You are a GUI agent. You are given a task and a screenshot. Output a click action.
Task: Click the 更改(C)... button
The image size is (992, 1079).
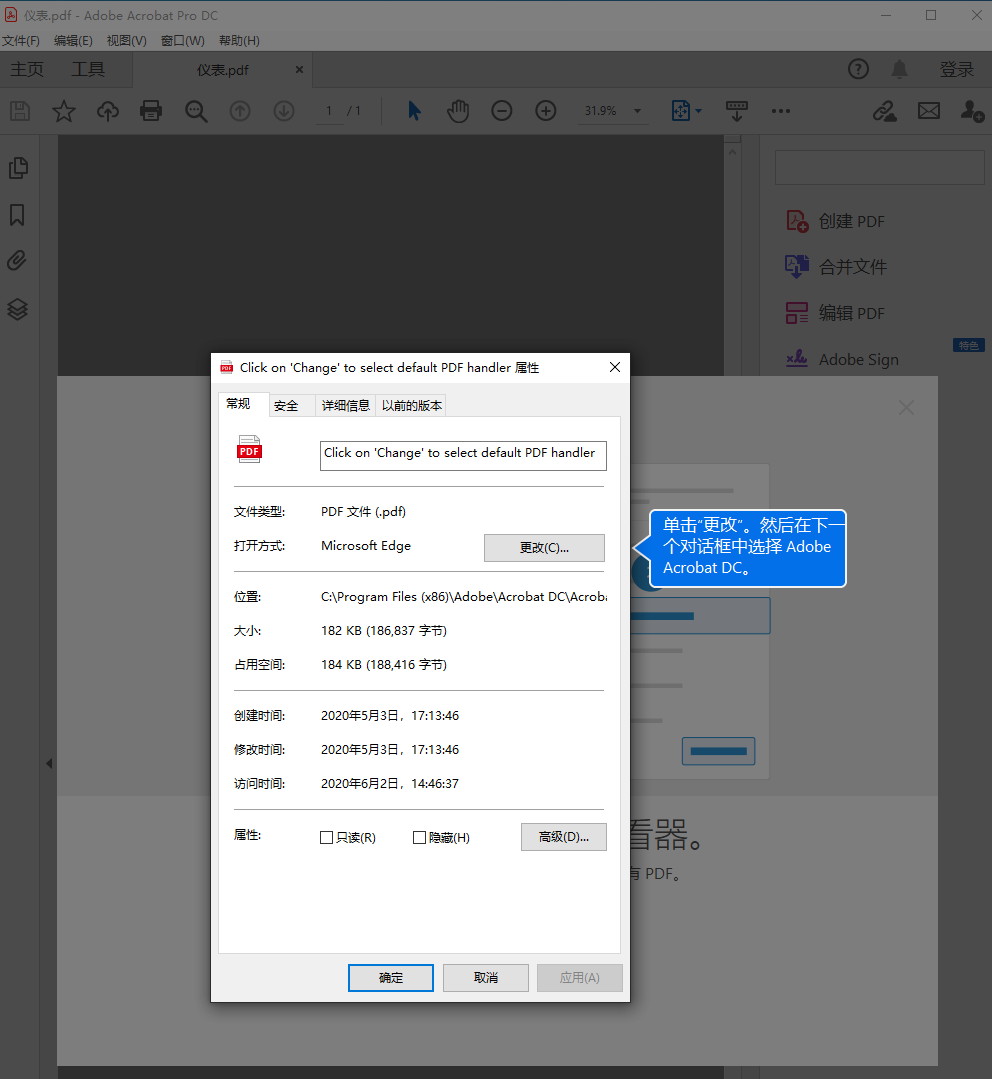[544, 548]
